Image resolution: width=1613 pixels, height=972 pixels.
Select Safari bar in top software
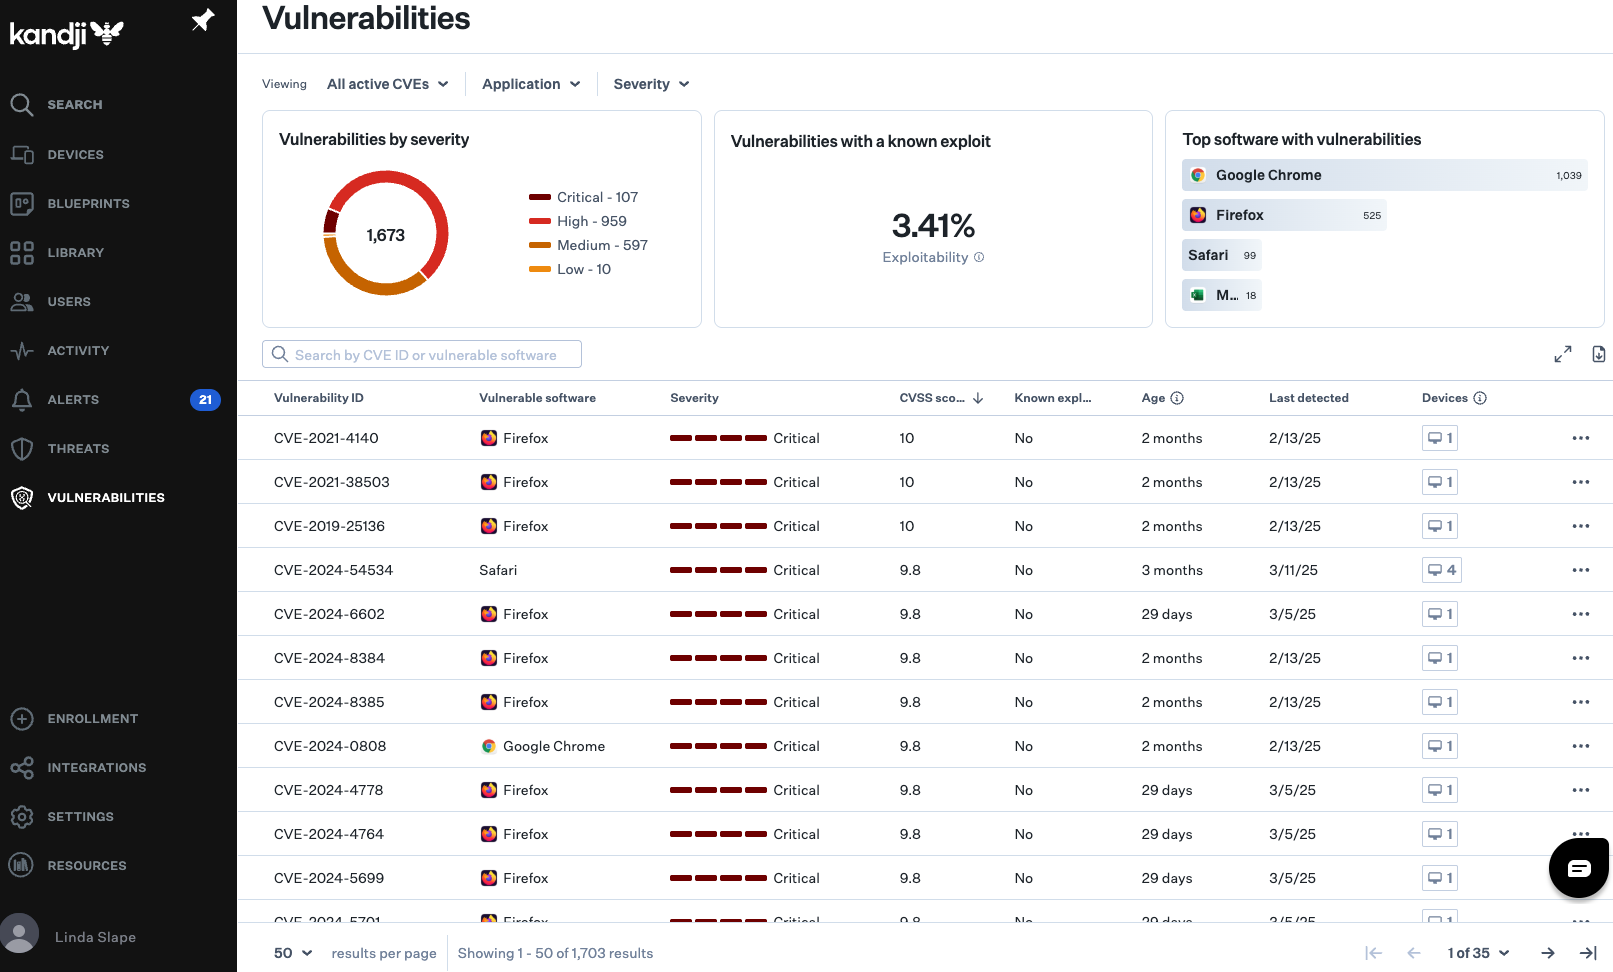(x=1221, y=255)
